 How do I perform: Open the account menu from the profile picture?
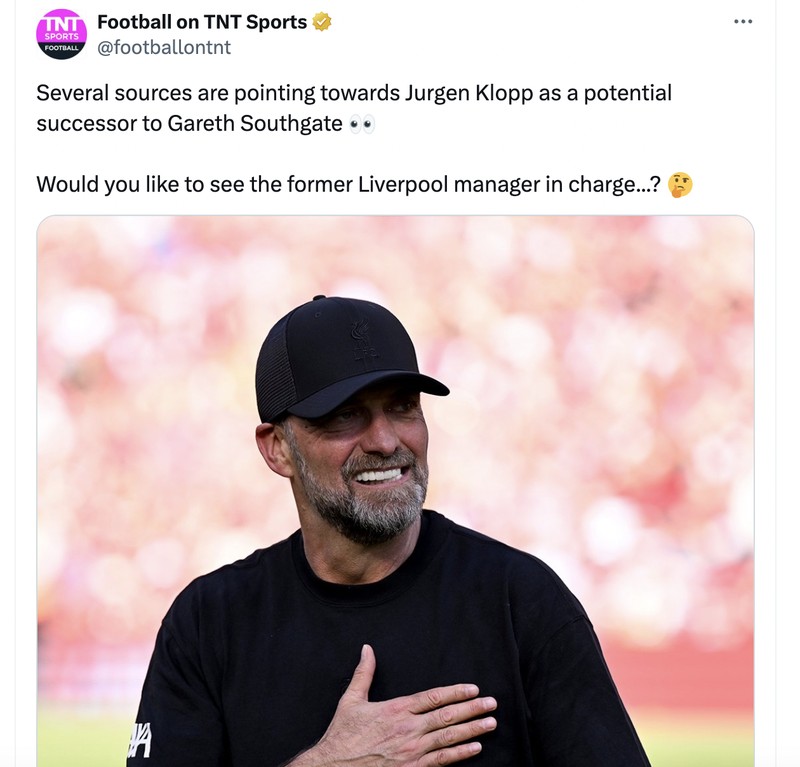64,32
